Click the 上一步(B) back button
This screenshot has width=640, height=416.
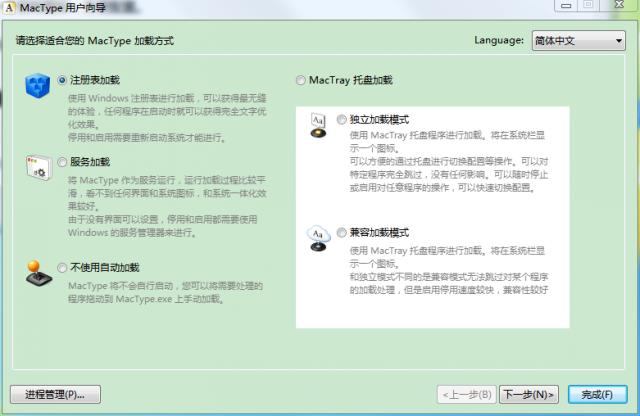(x=467, y=394)
